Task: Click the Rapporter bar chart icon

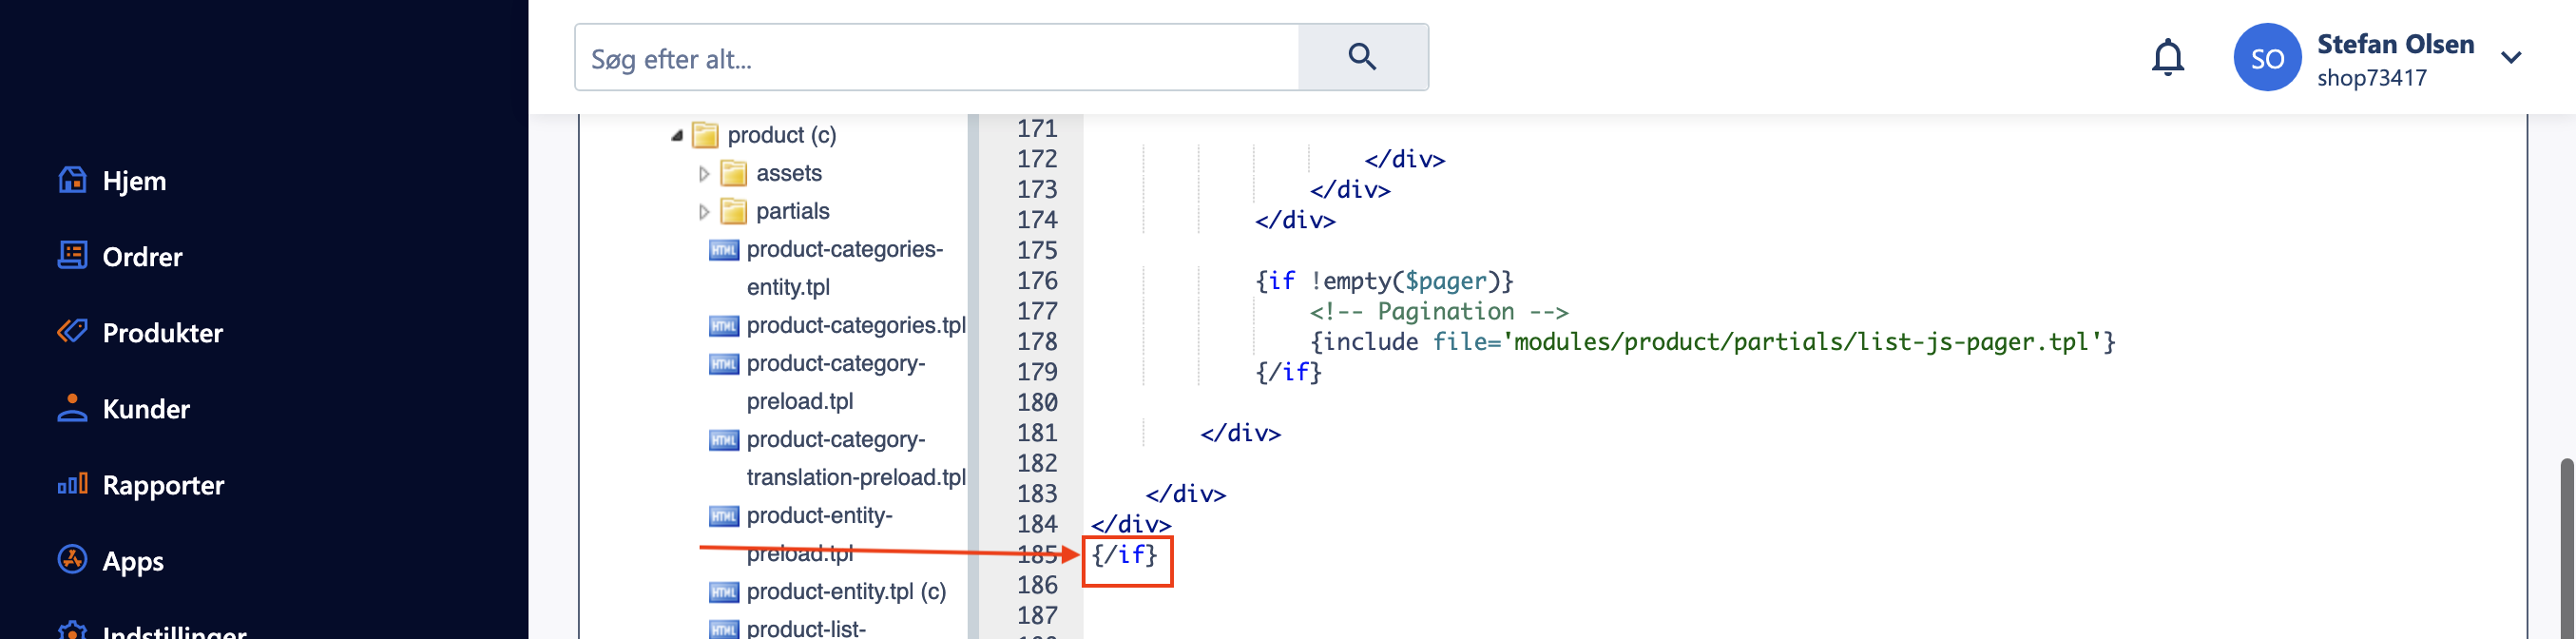Action: [x=72, y=485]
